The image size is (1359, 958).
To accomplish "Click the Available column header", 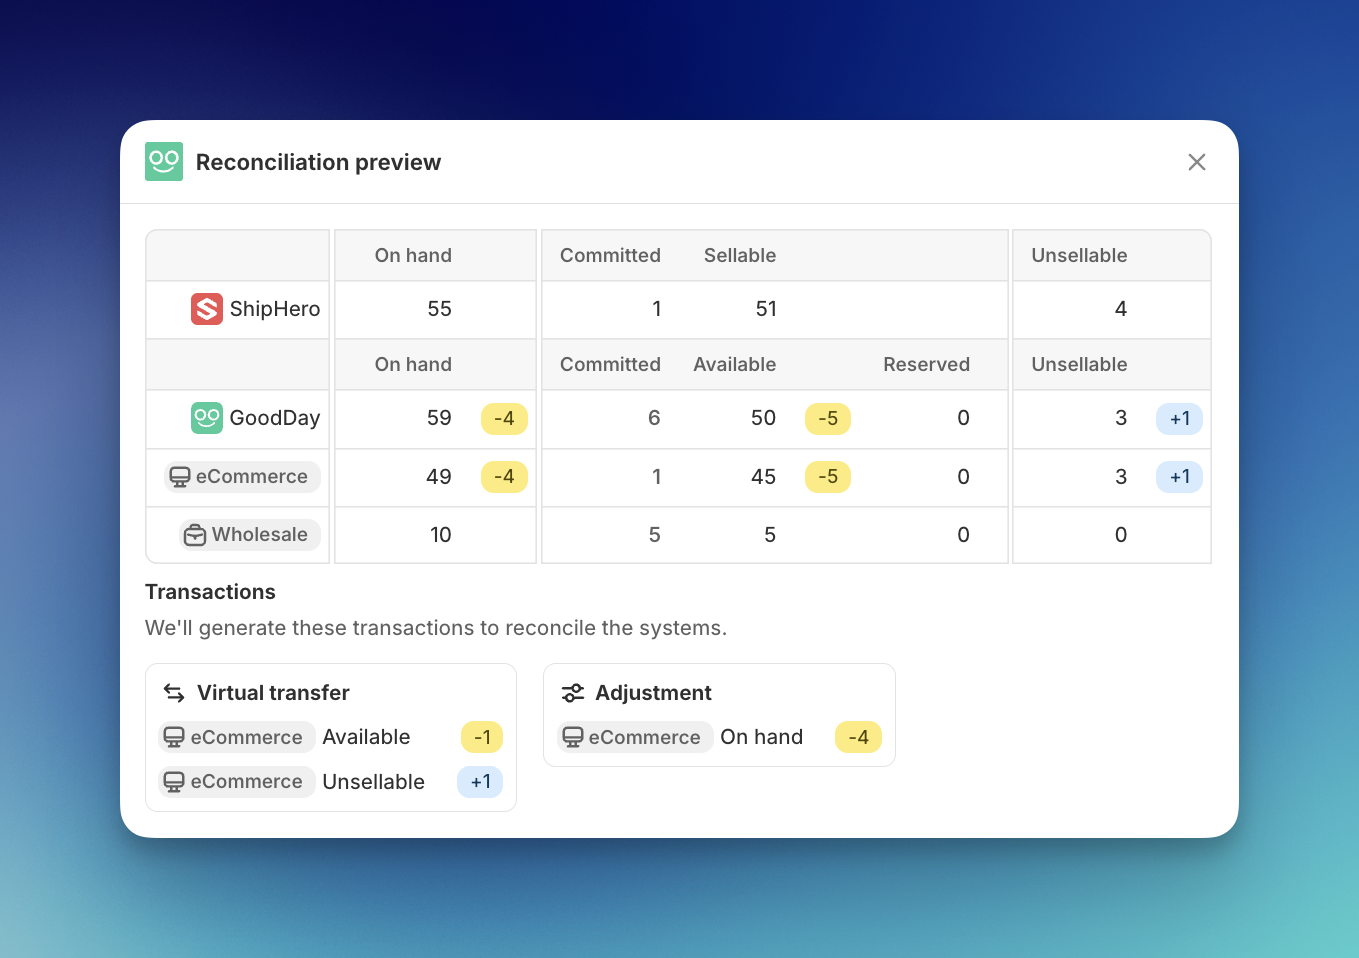I will [735, 364].
